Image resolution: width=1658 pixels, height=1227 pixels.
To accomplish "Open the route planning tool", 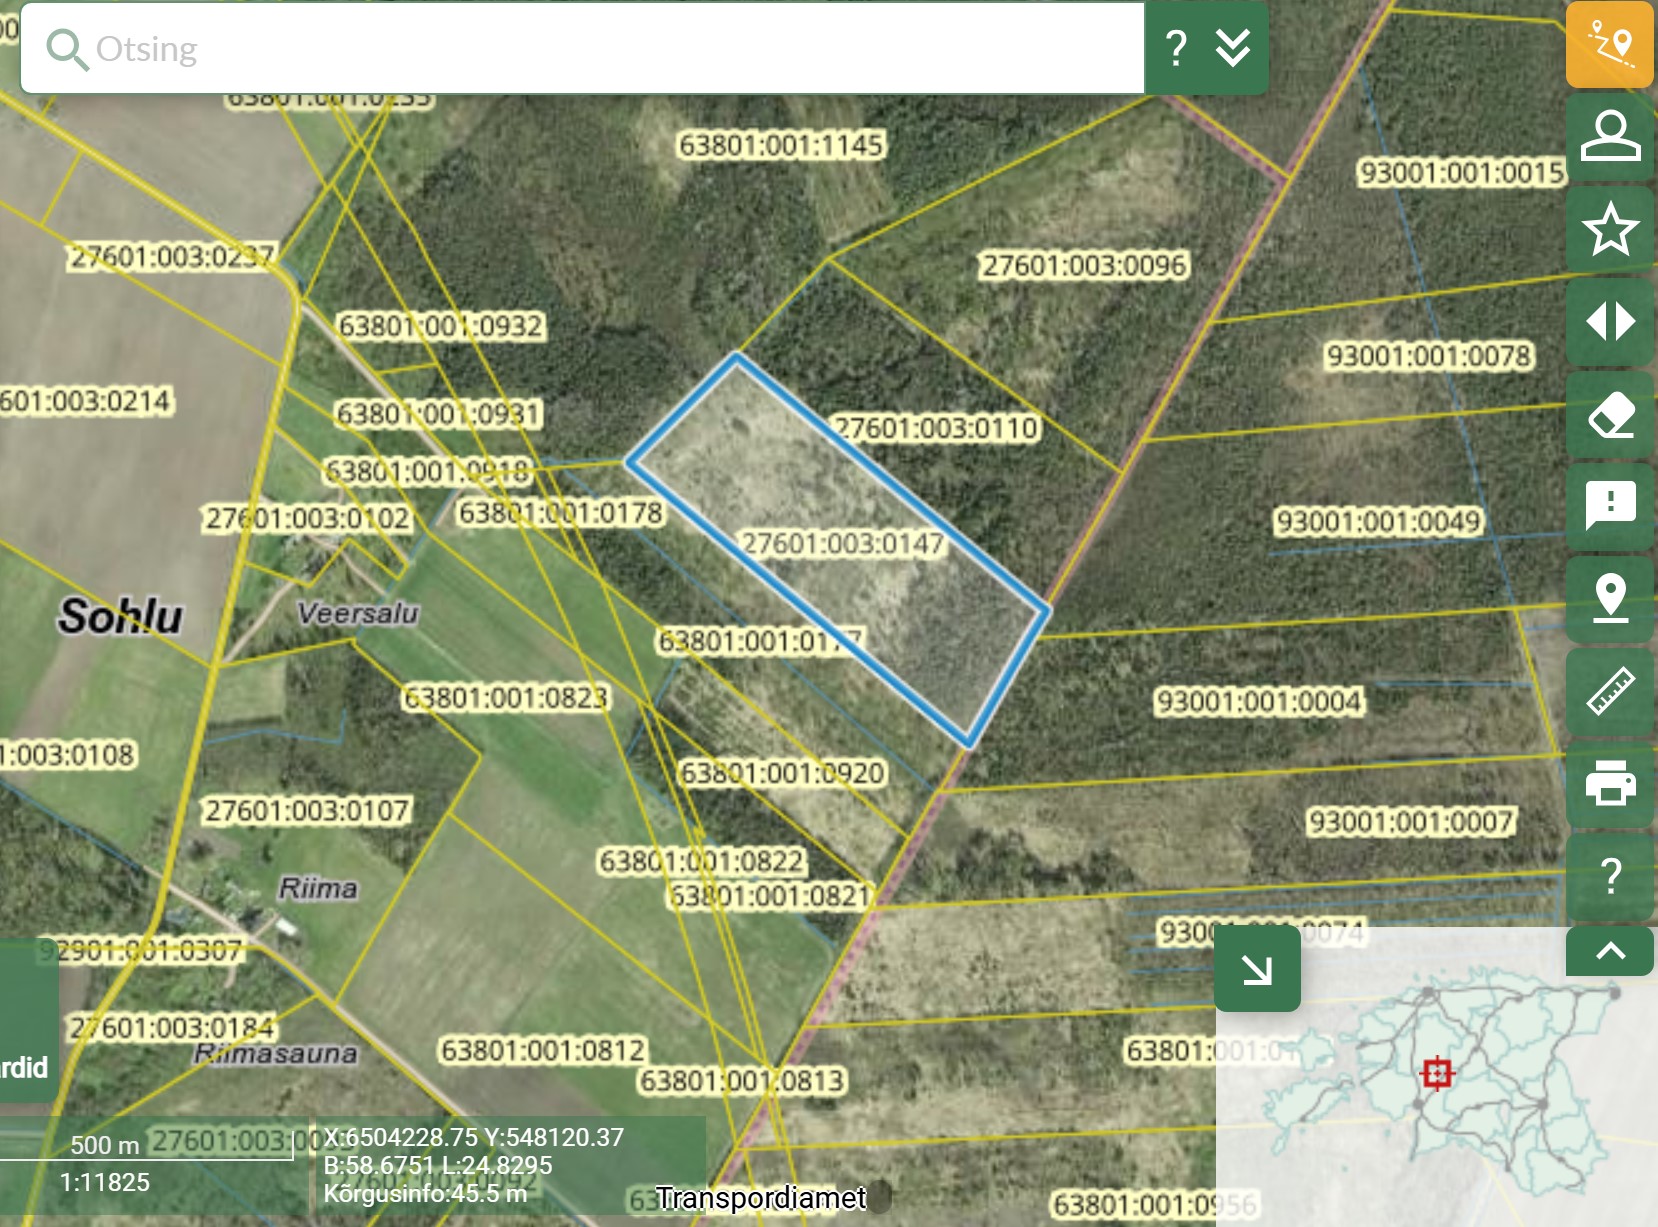I will tap(1609, 45).
